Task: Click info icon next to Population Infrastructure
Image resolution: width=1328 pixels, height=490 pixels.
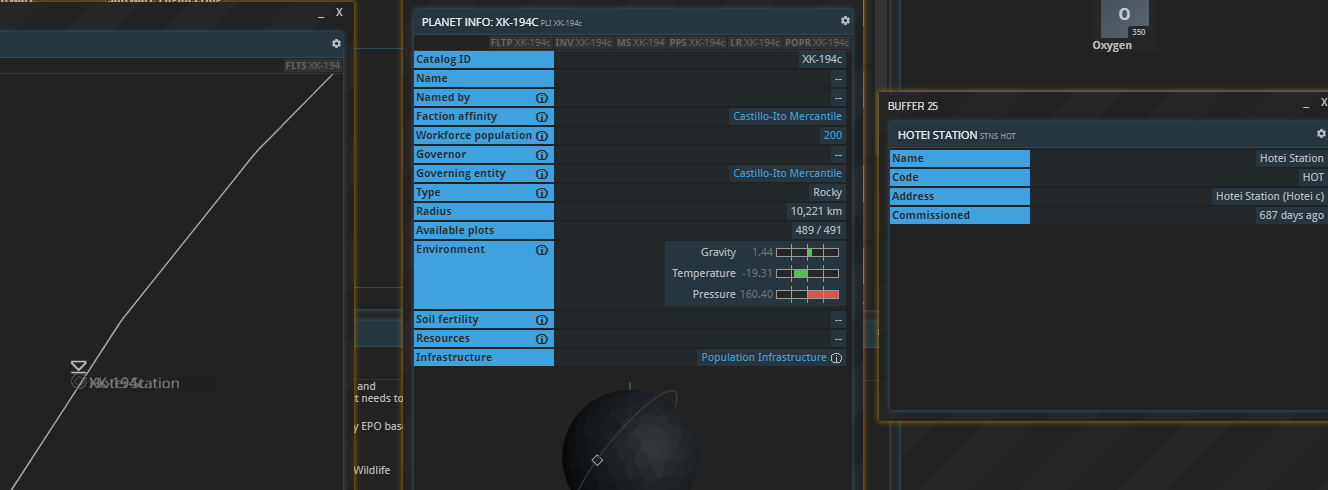Action: 836,358
